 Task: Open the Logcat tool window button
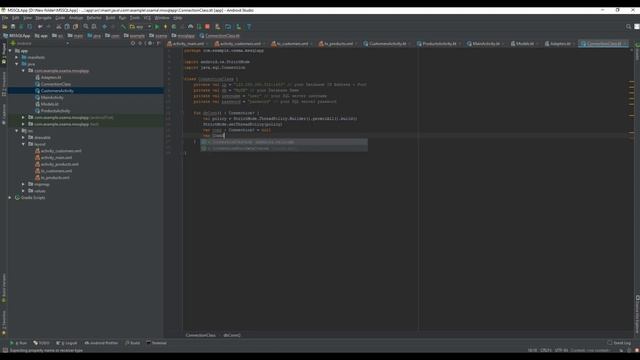pos(67,343)
